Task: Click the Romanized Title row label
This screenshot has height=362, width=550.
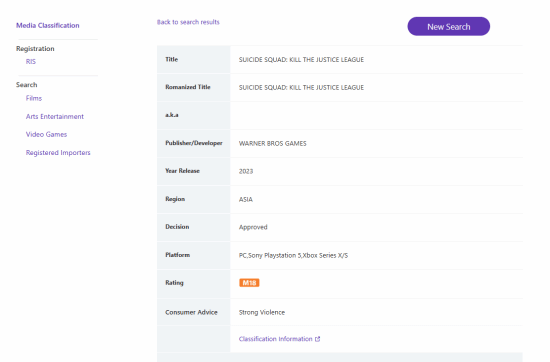Action: point(188,87)
